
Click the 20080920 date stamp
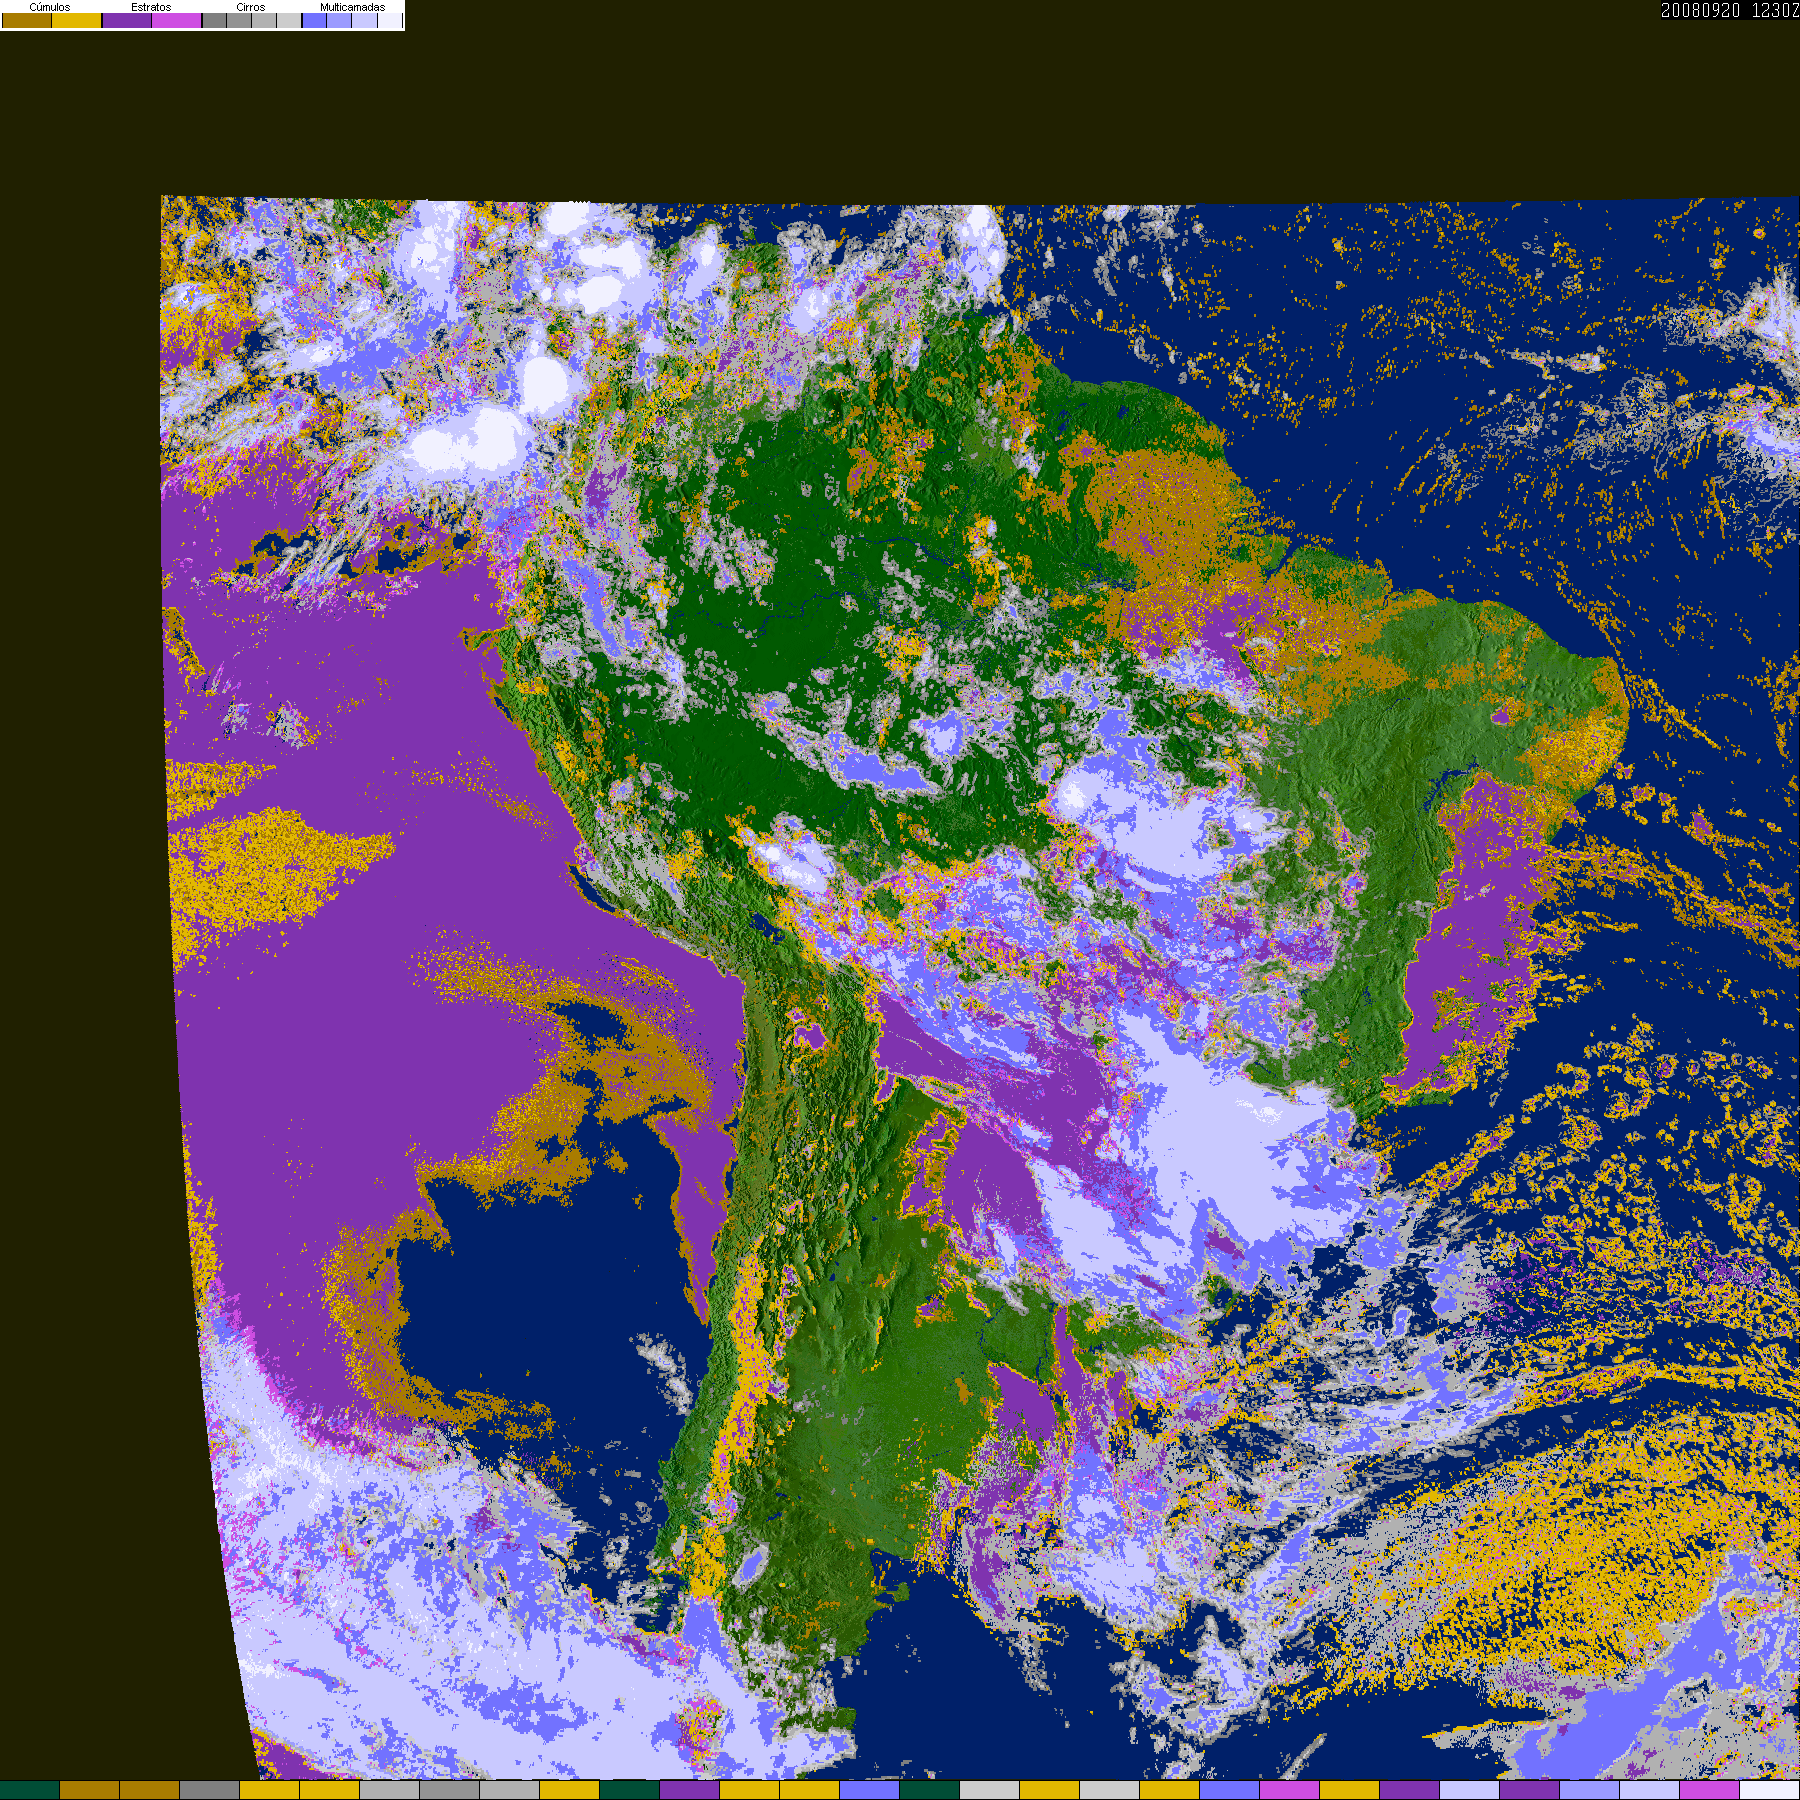tap(1700, 11)
